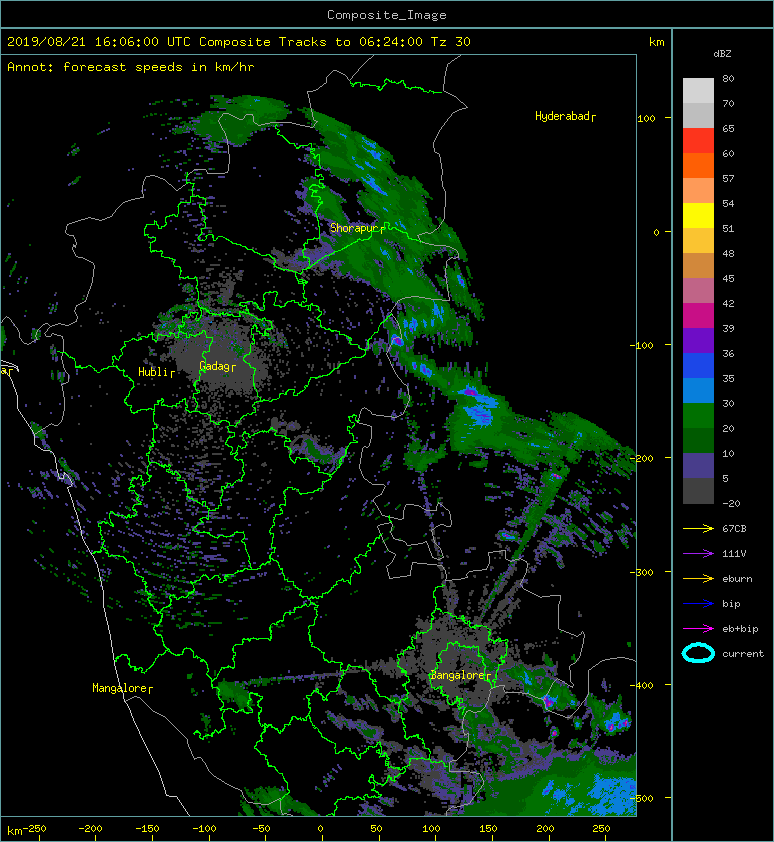Click the 100 km mark on vertical axis
Viewport: 774px width, 842px height.
[x=646, y=119]
